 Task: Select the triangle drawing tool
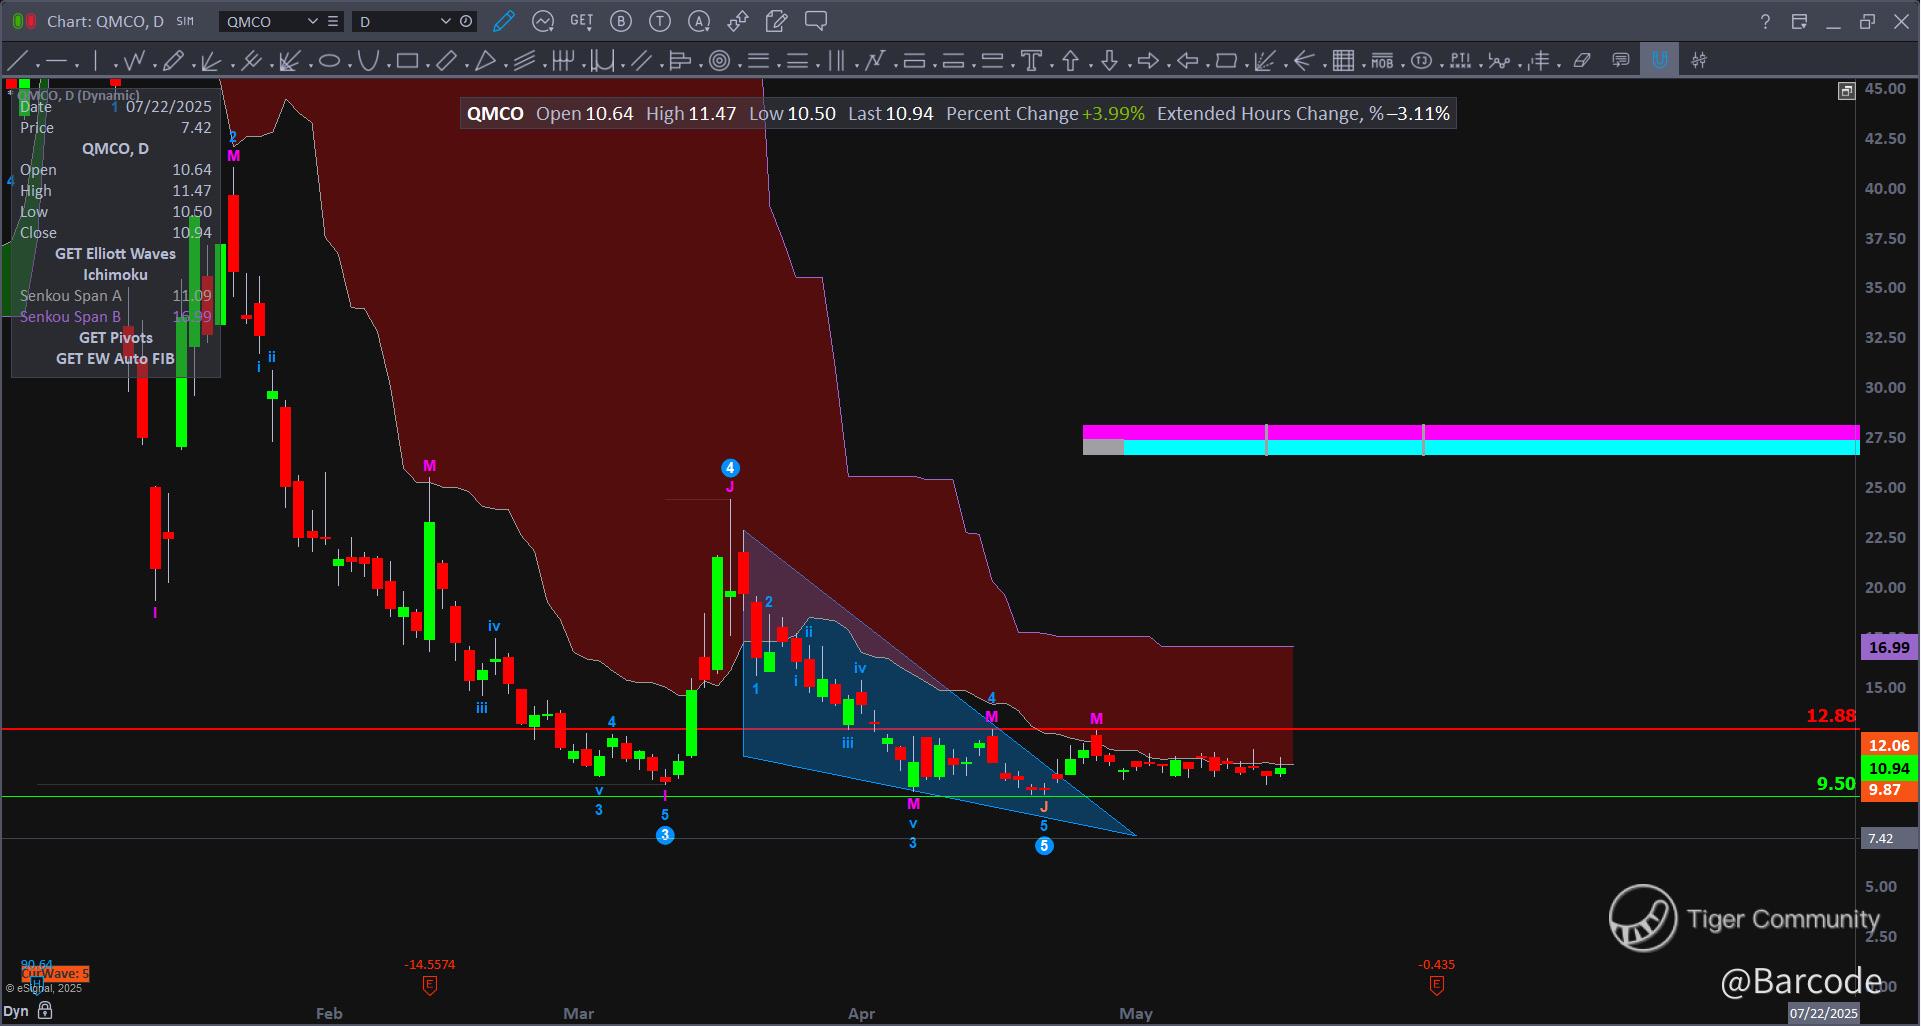click(x=485, y=61)
